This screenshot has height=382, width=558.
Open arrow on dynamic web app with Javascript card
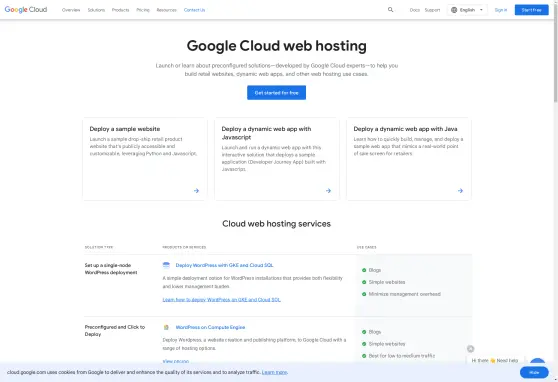[328, 191]
